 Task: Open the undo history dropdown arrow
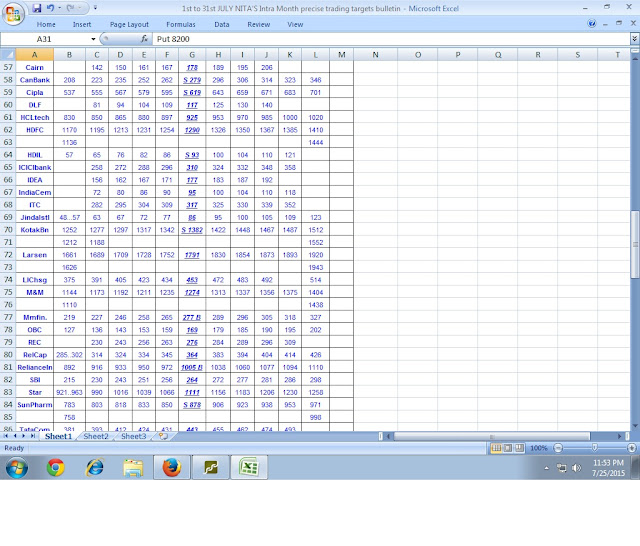(x=60, y=8)
